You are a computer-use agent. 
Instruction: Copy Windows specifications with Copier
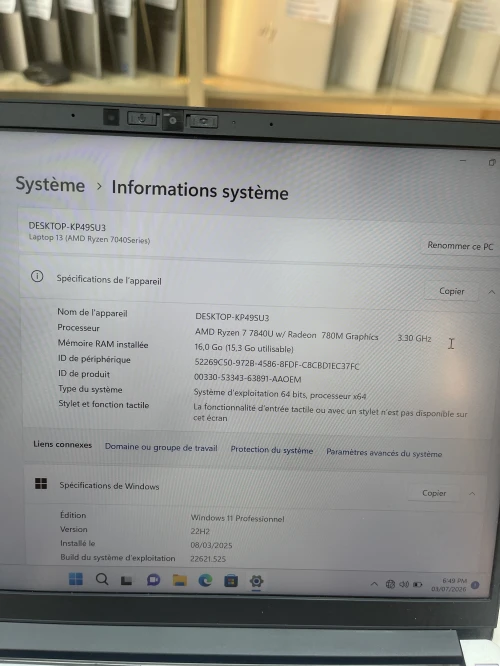pyautogui.click(x=434, y=493)
